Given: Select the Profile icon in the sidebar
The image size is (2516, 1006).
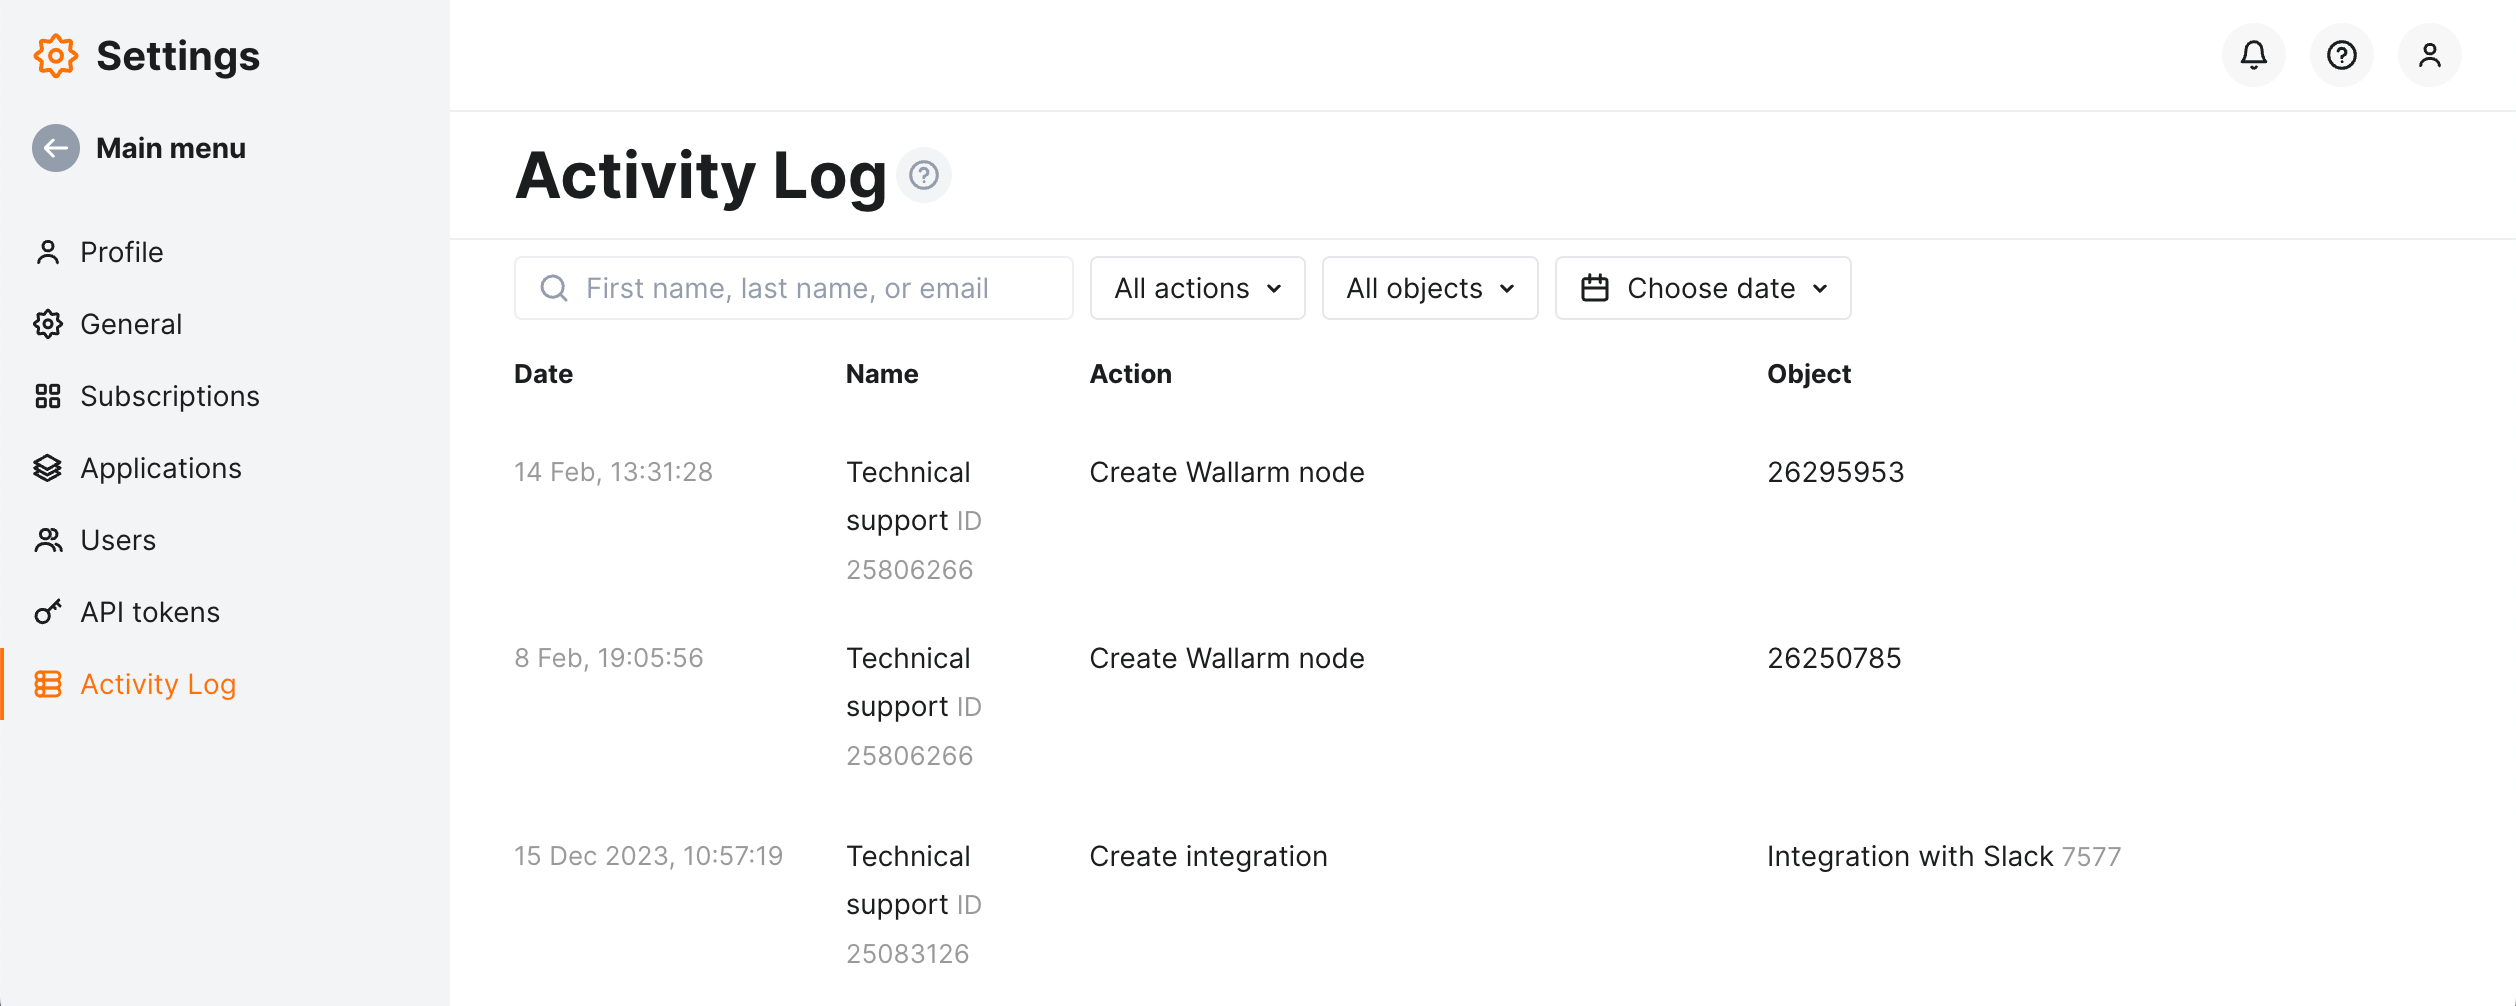Looking at the screenshot, I should pos(47,252).
